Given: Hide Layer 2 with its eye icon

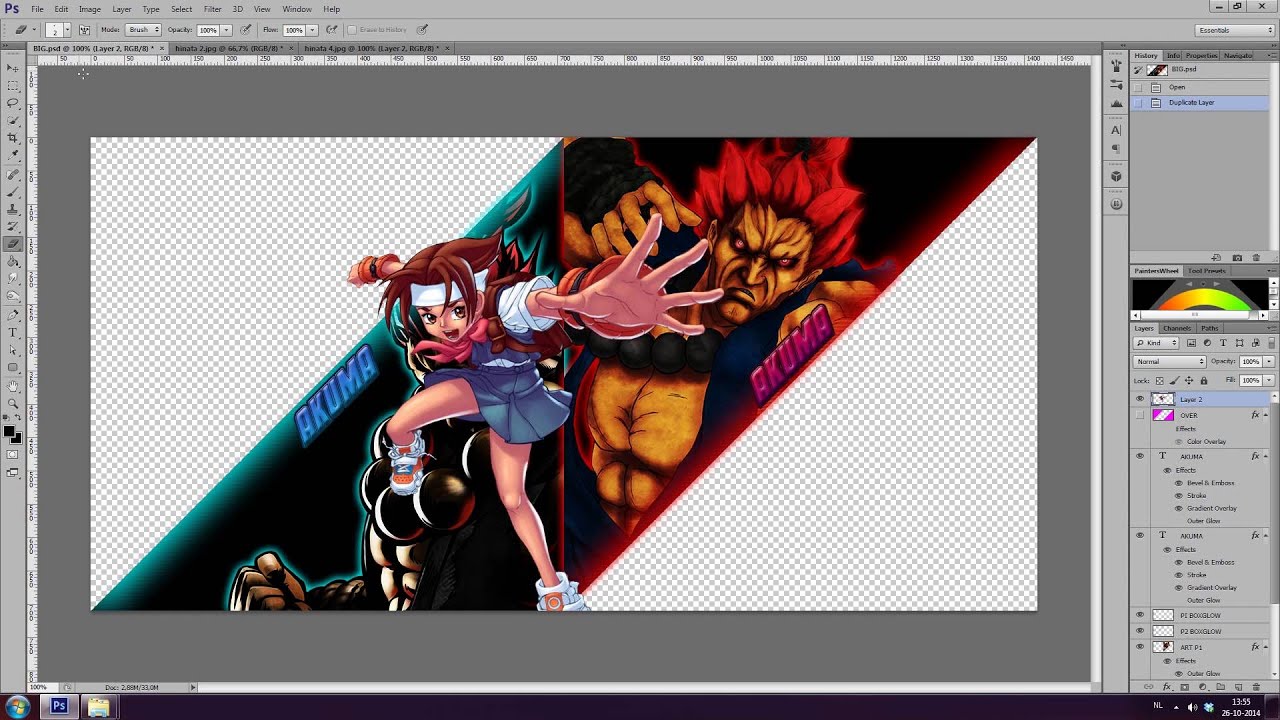Looking at the screenshot, I should 1140,399.
